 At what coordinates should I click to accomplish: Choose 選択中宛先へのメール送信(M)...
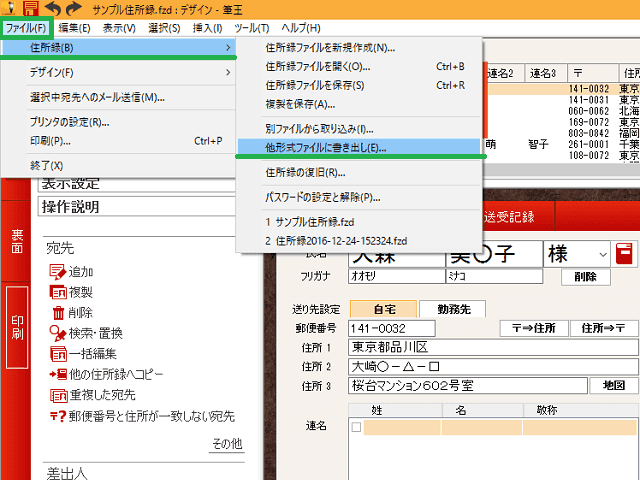pyautogui.click(x=118, y=98)
